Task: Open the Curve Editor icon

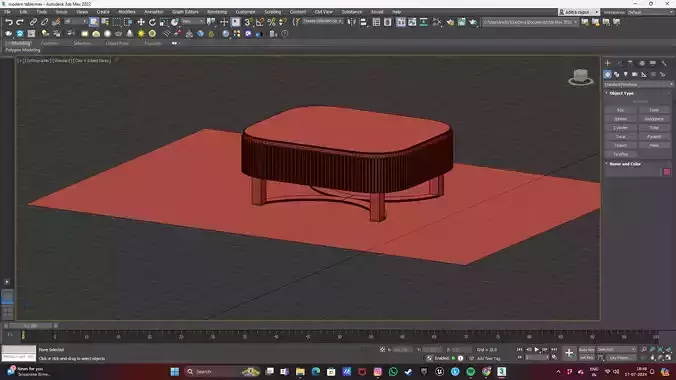Action: pos(412,22)
